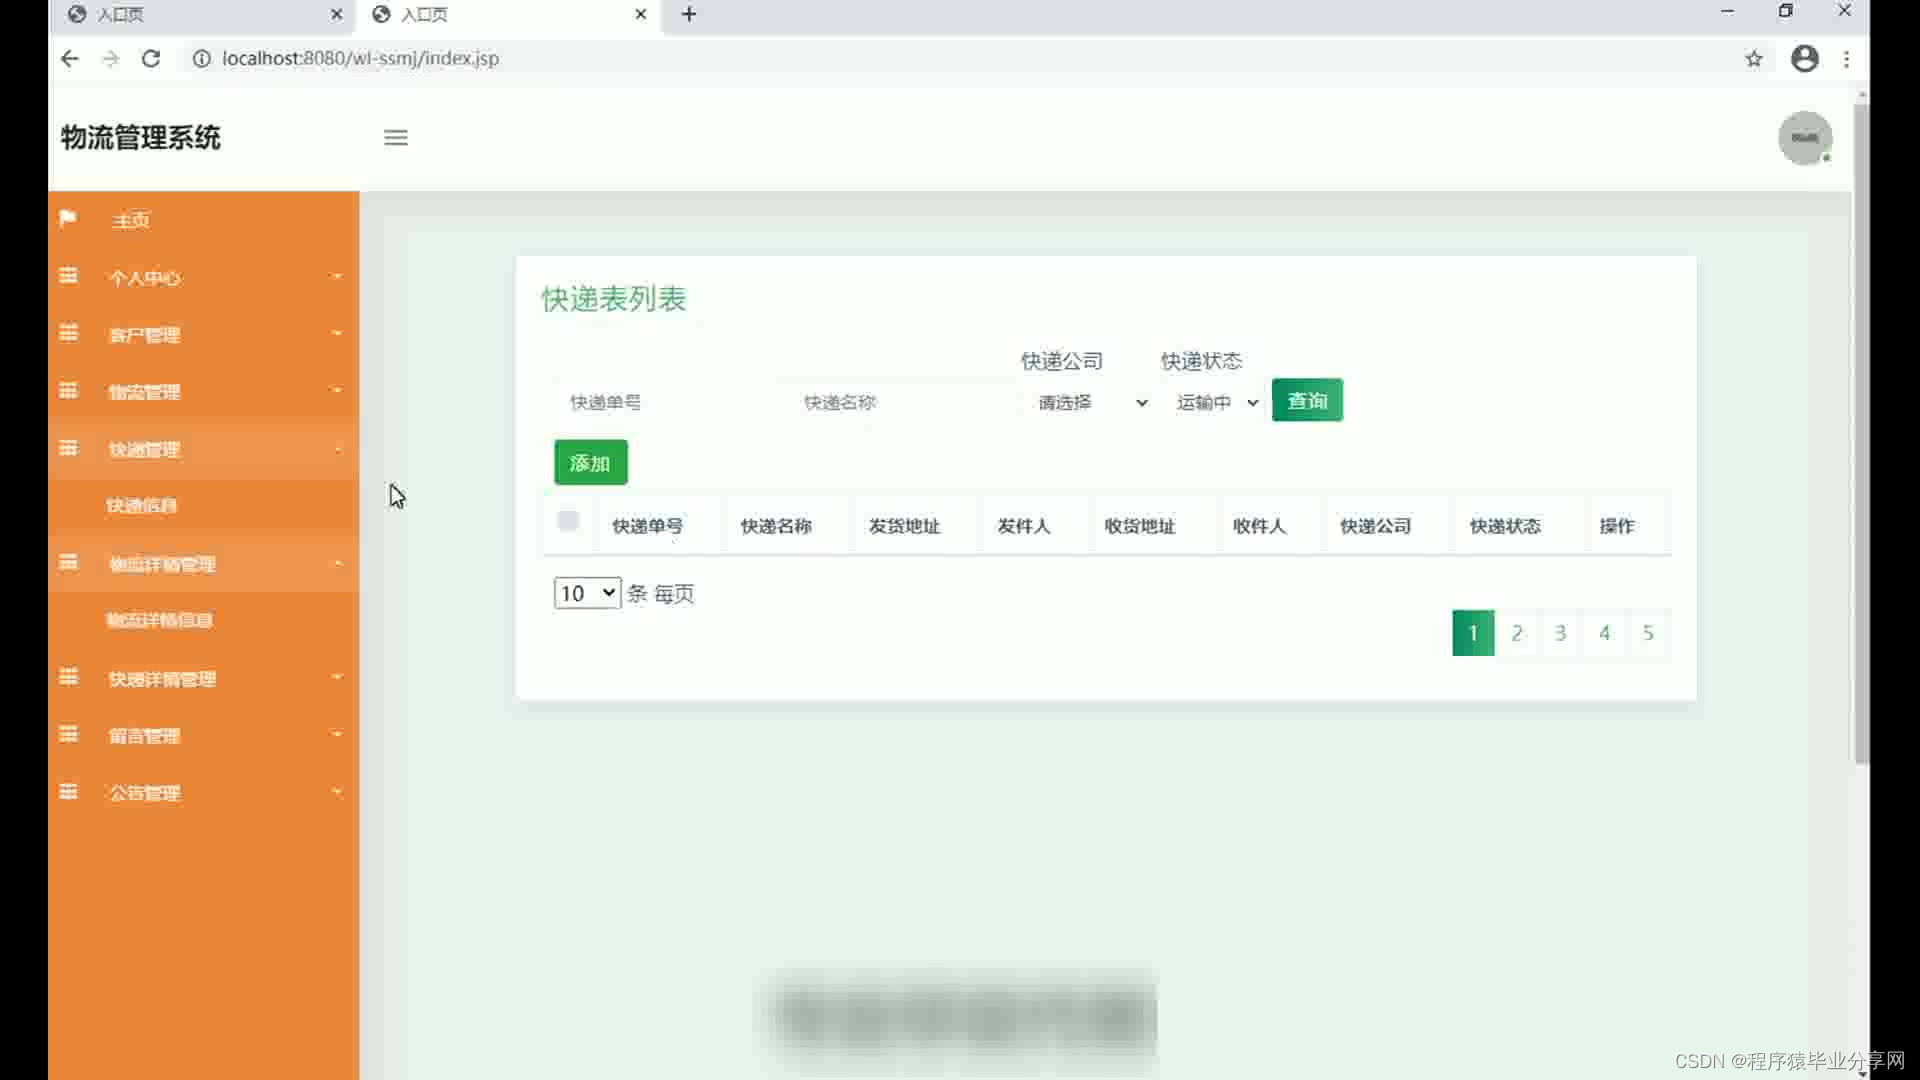Click the grid icon next to 个人中心

click(x=68, y=276)
